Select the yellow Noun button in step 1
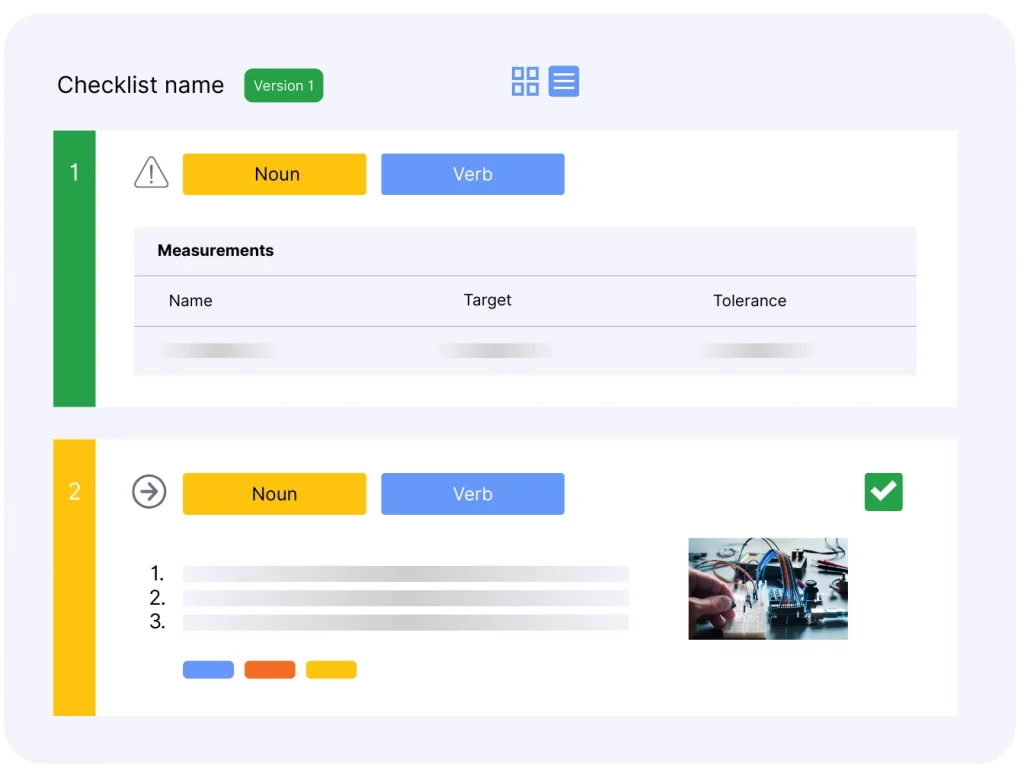 pos(274,174)
